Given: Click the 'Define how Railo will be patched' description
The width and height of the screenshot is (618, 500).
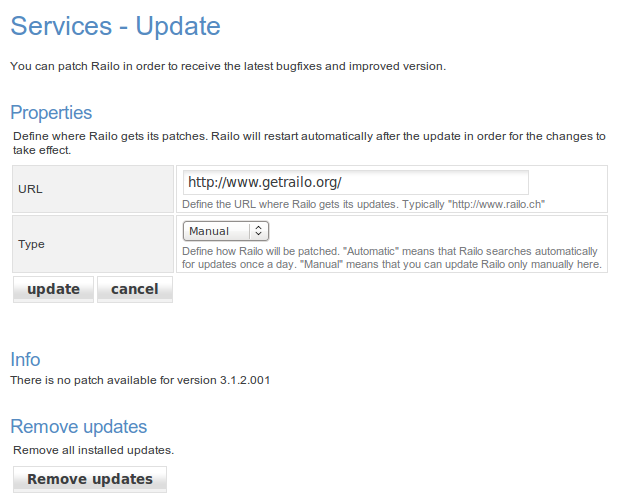Looking at the screenshot, I should coord(392,258).
